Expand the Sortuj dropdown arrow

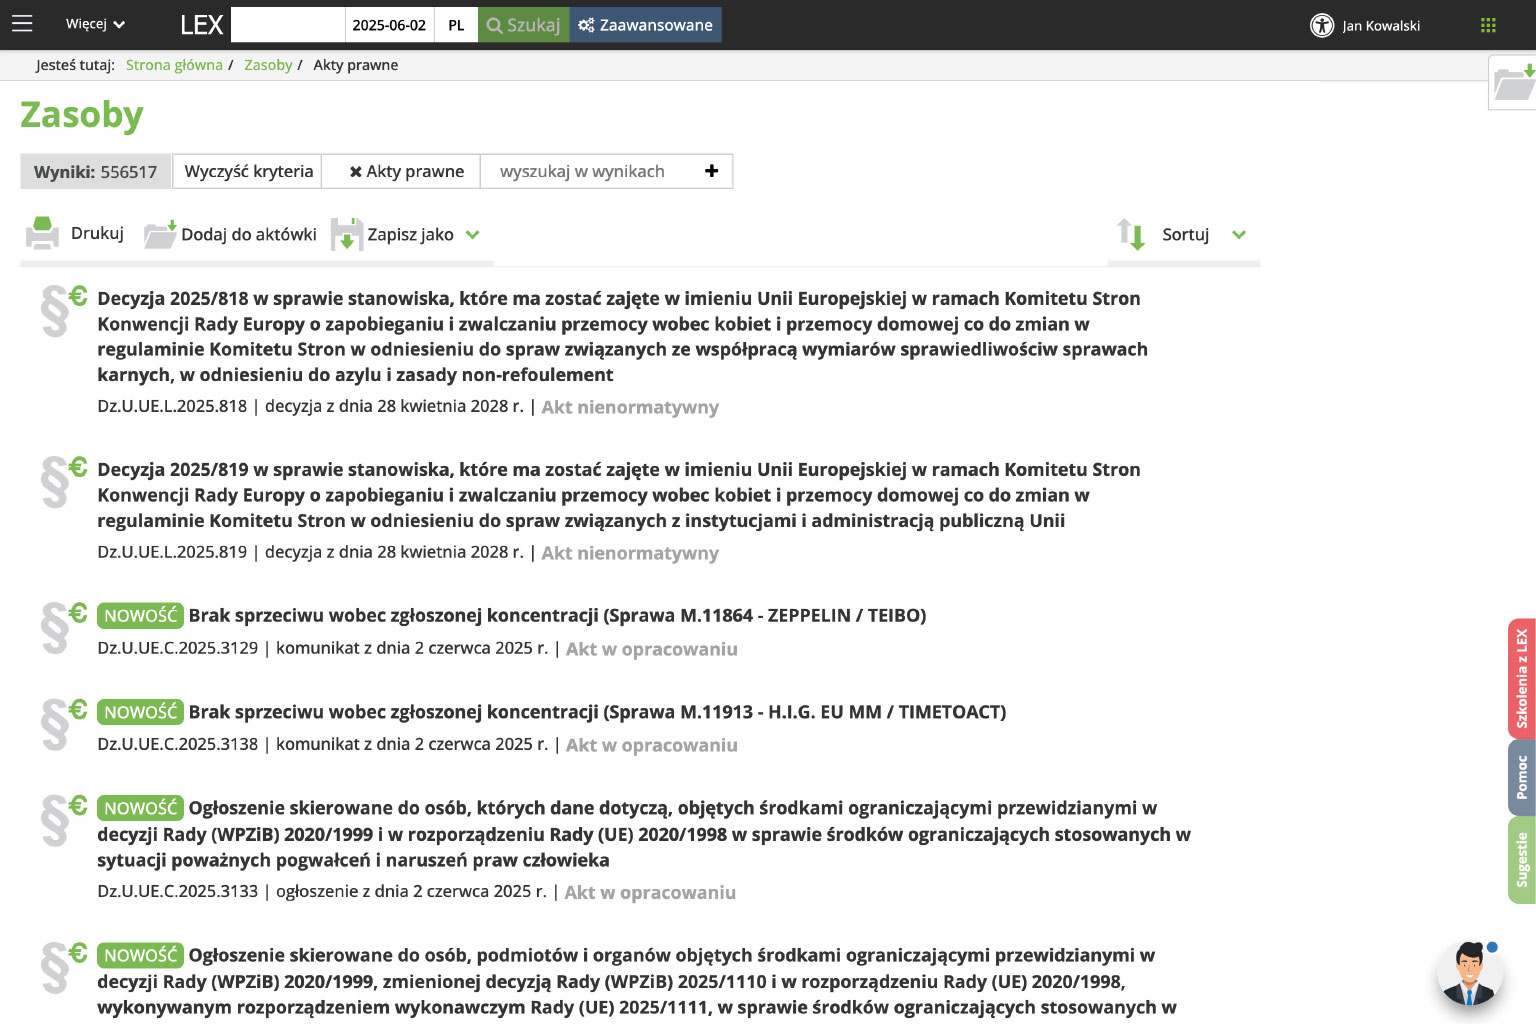coord(1239,235)
